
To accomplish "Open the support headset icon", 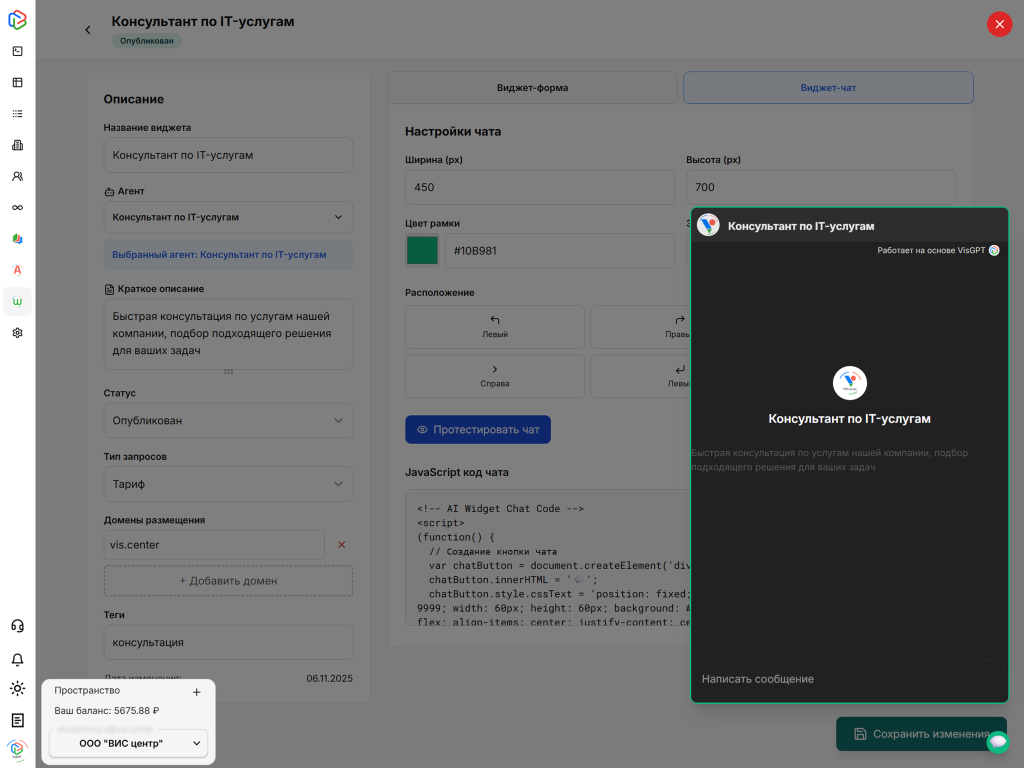I will click(x=17, y=626).
